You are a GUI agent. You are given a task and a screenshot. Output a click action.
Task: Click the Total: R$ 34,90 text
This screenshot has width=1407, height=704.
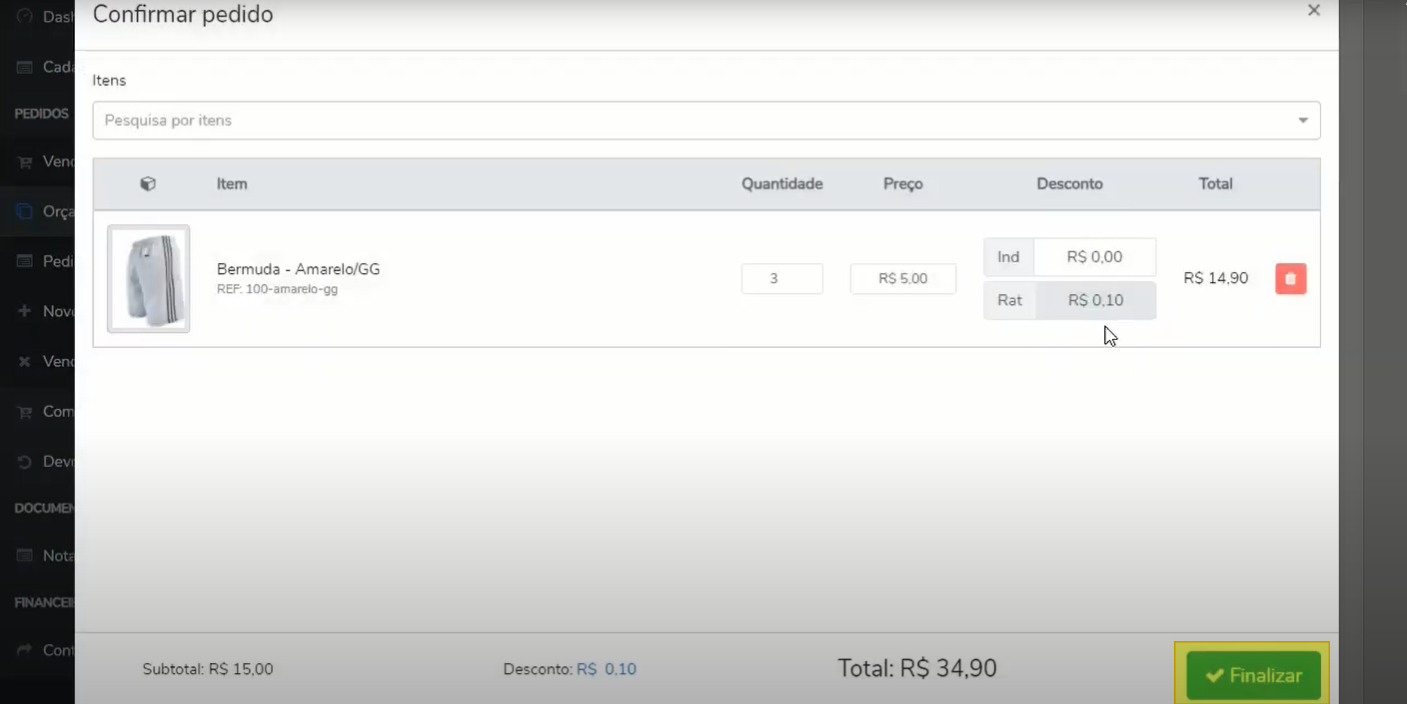[x=917, y=668]
